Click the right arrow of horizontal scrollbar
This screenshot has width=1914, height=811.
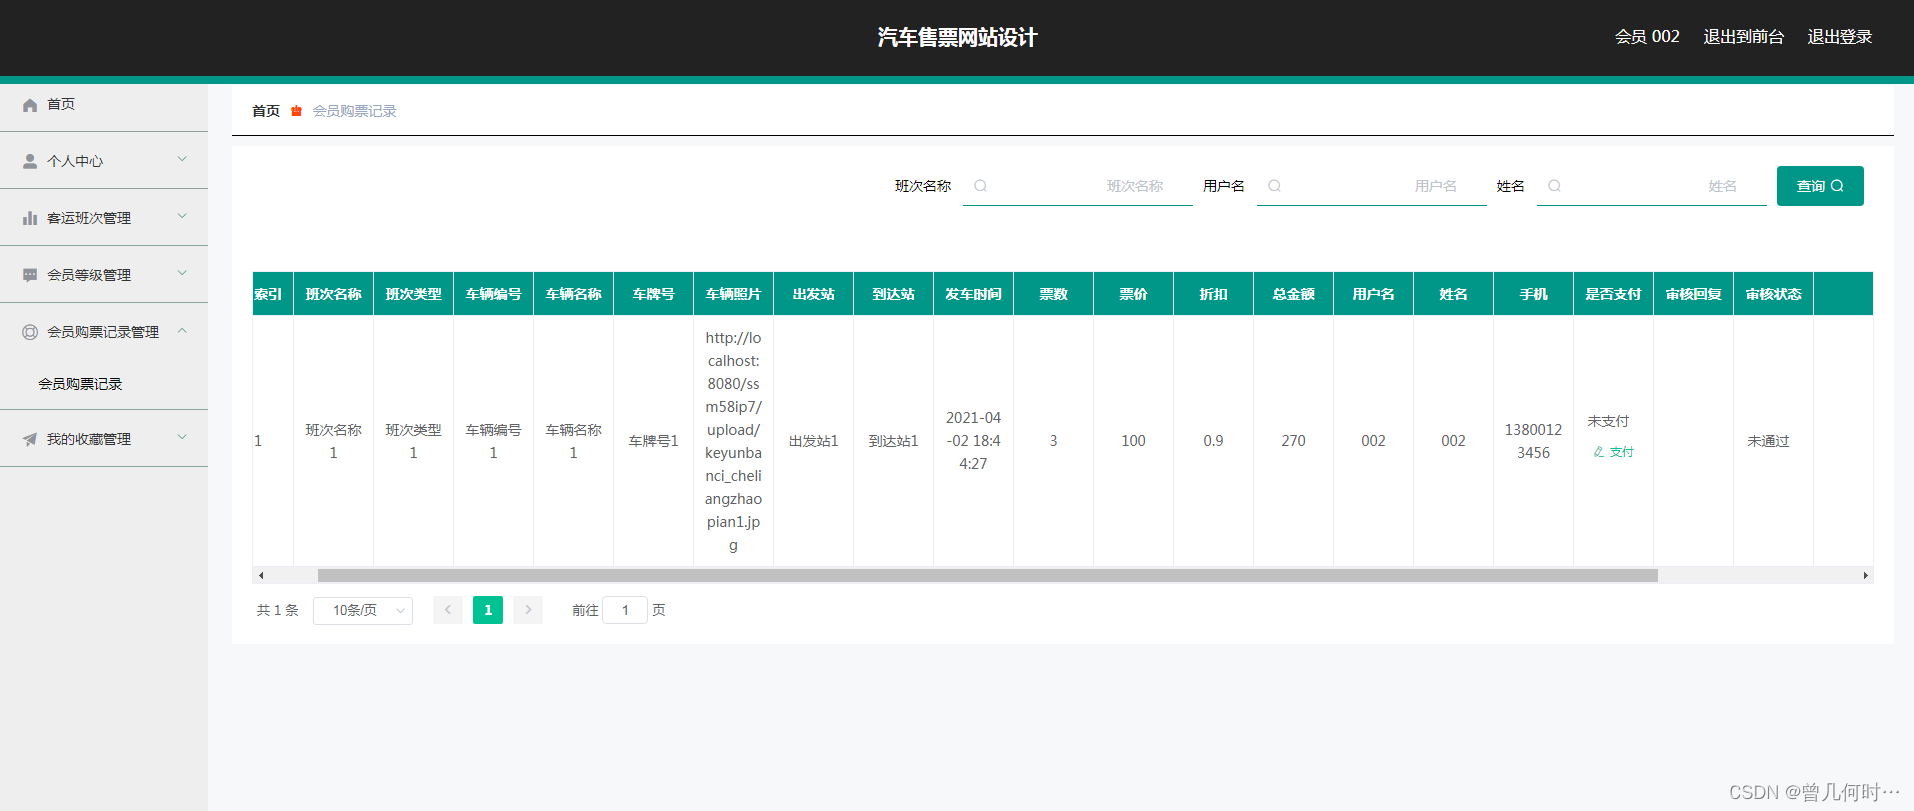(x=1865, y=575)
